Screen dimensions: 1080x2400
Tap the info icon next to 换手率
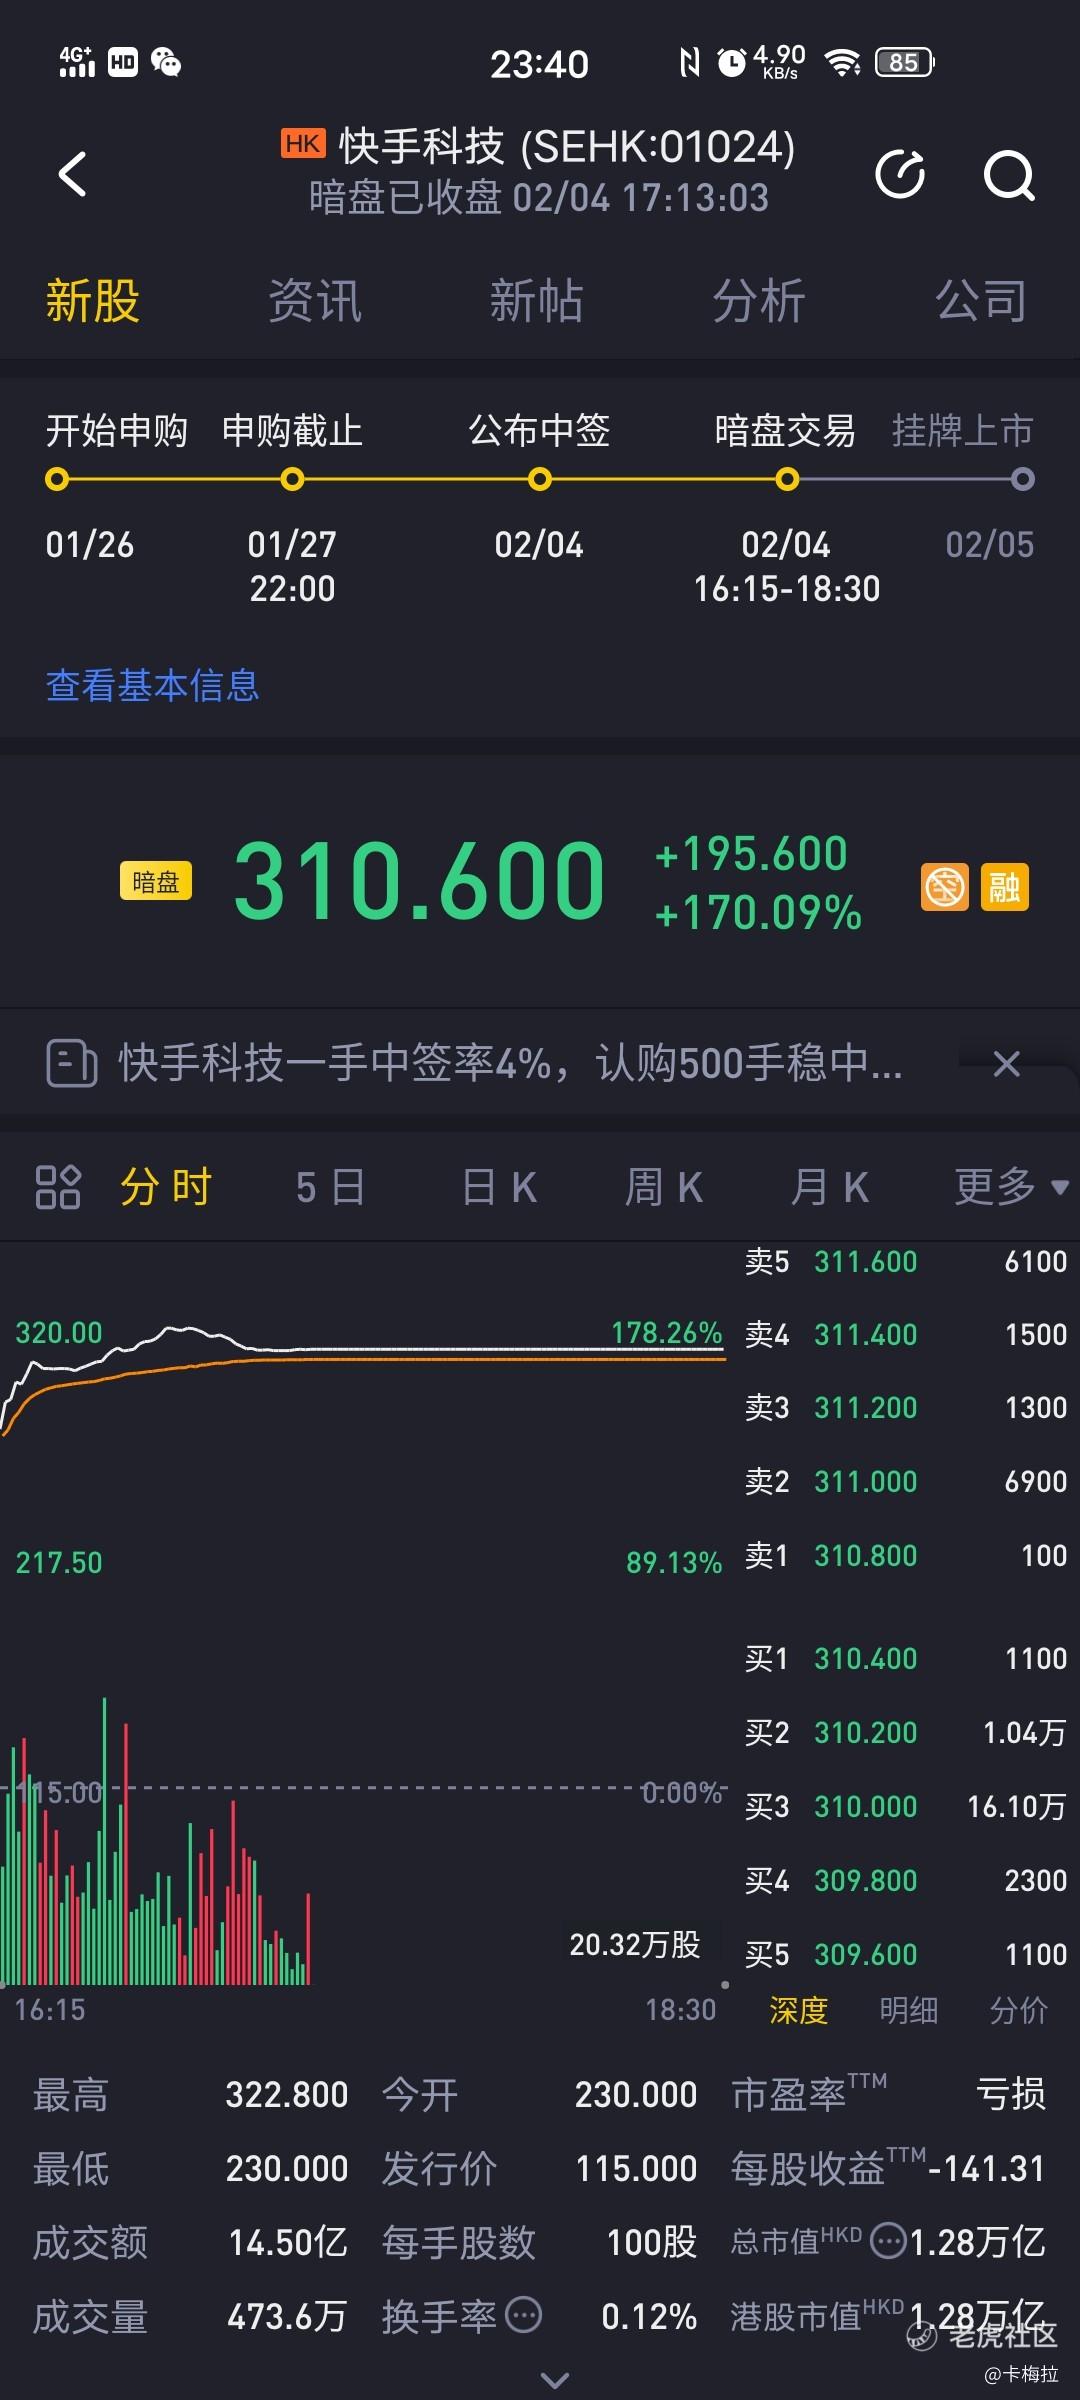click(x=523, y=2313)
